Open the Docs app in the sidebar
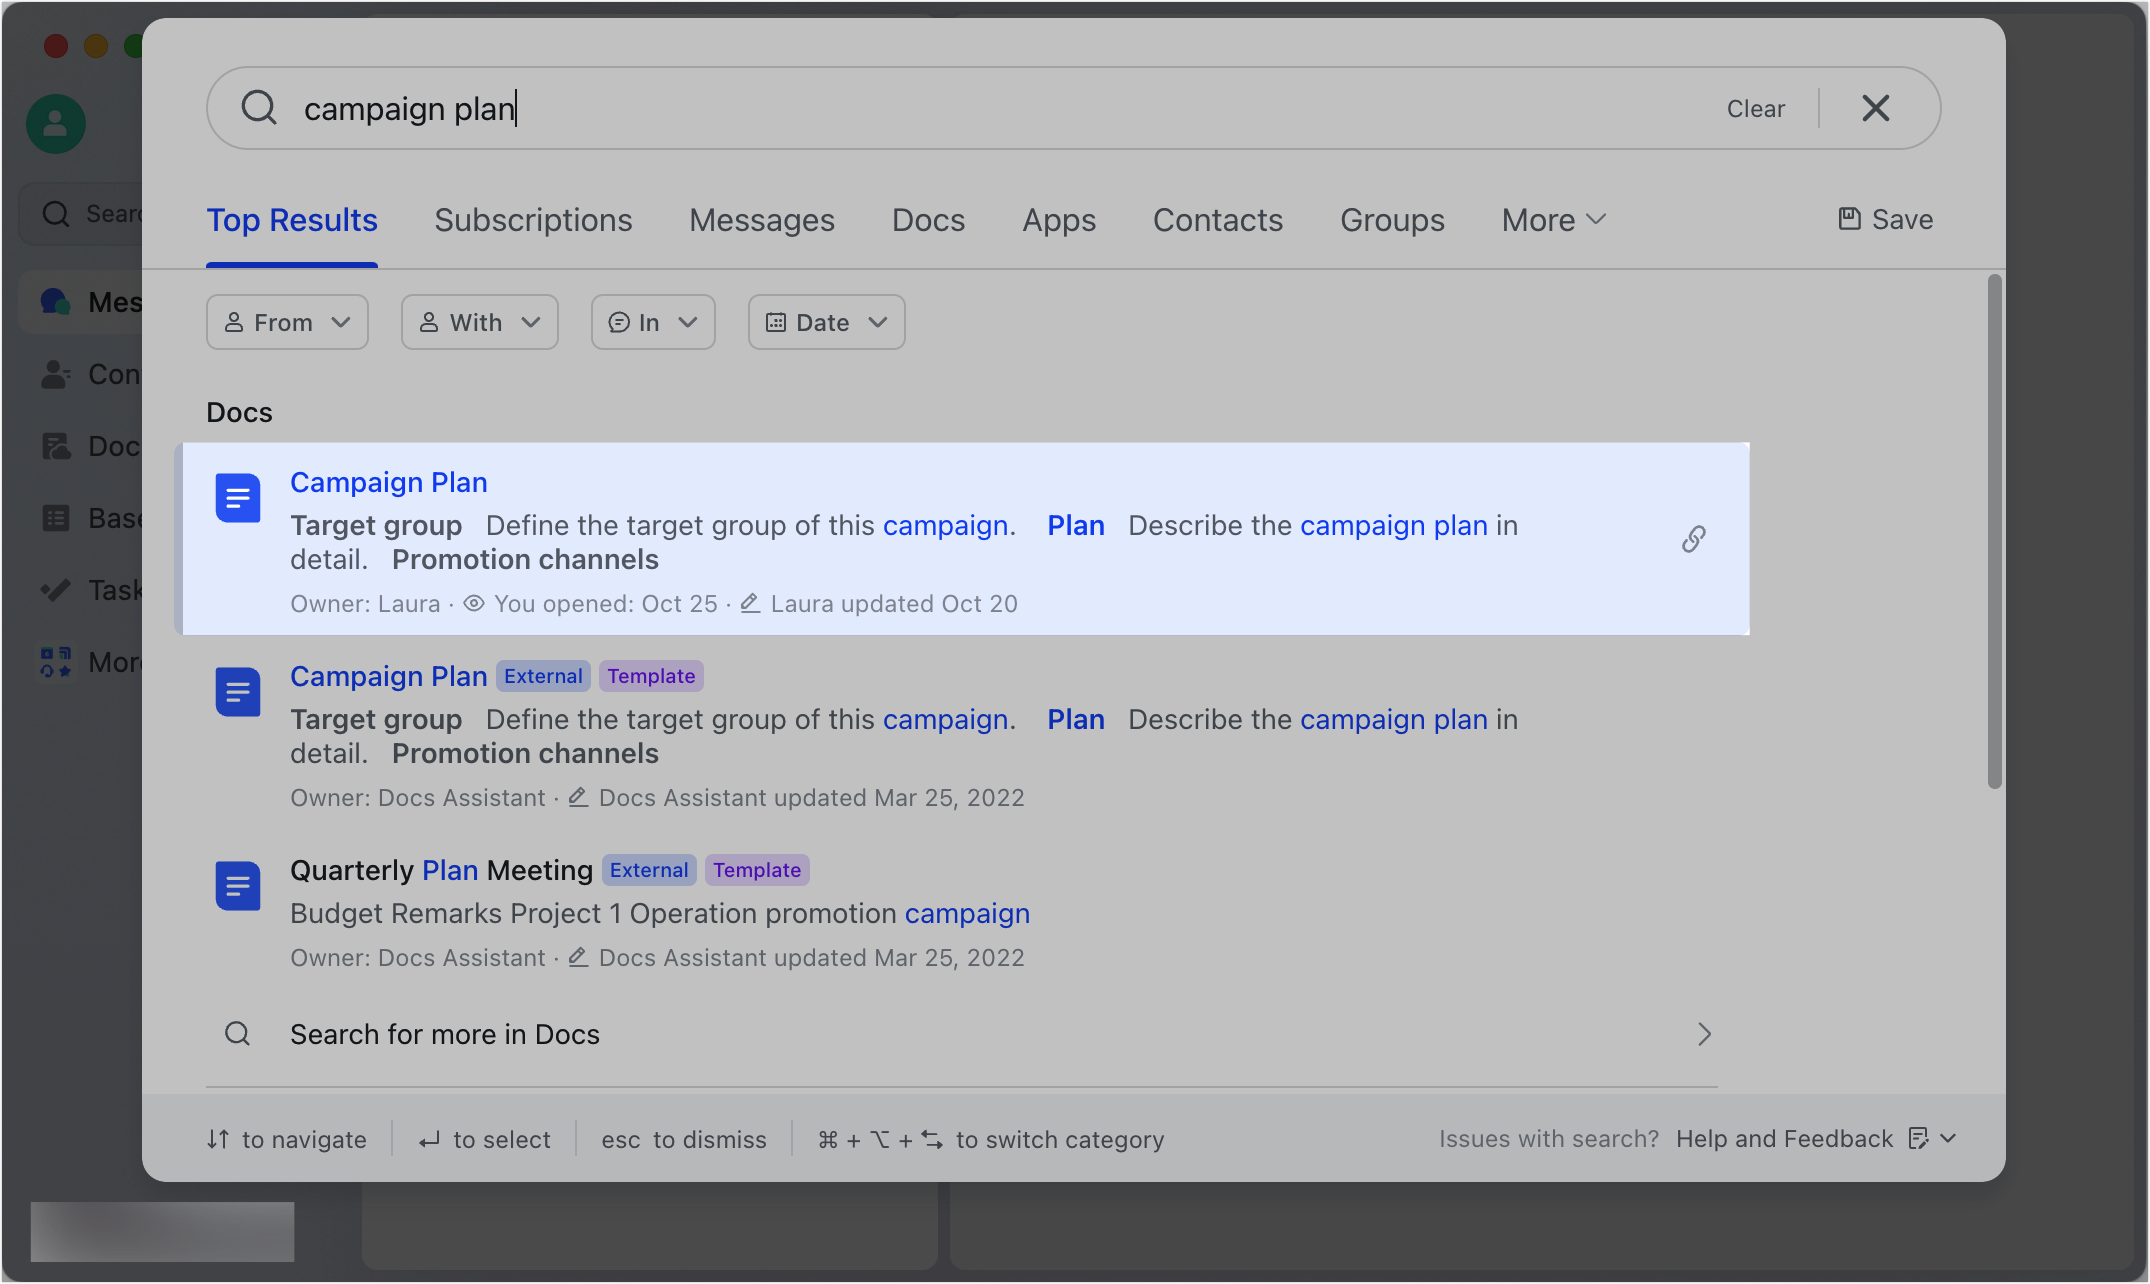Screen dimensions: 2150x1284 [x=57, y=445]
